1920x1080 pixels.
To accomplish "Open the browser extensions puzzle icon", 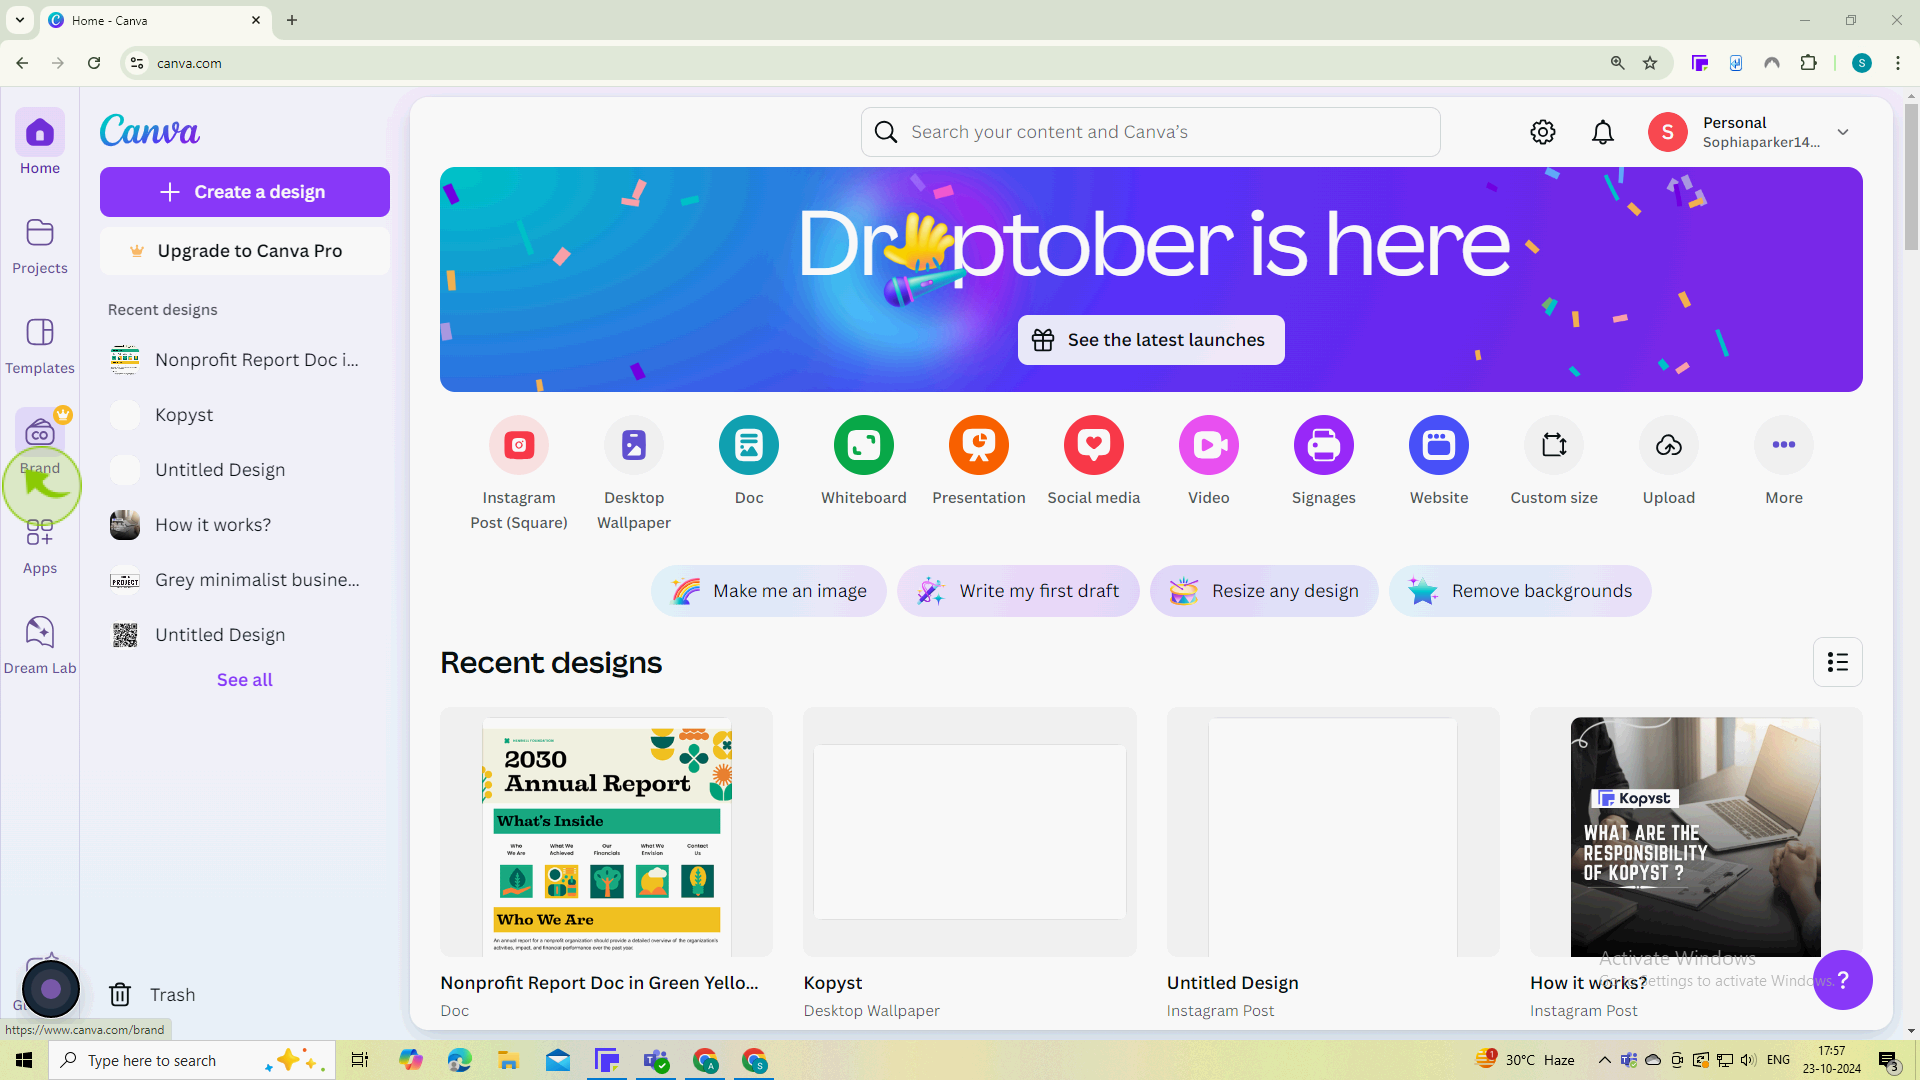I will click(1808, 63).
